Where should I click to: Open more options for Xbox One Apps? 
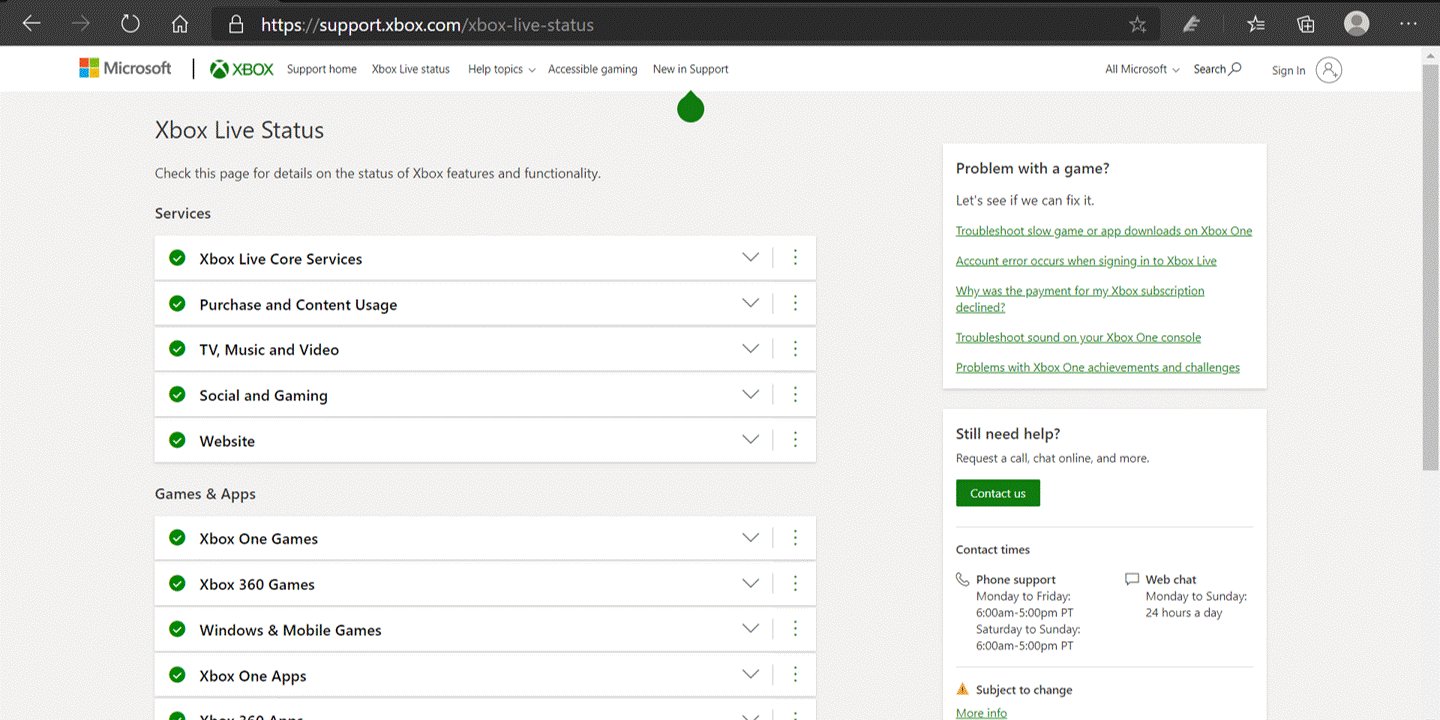tap(795, 674)
